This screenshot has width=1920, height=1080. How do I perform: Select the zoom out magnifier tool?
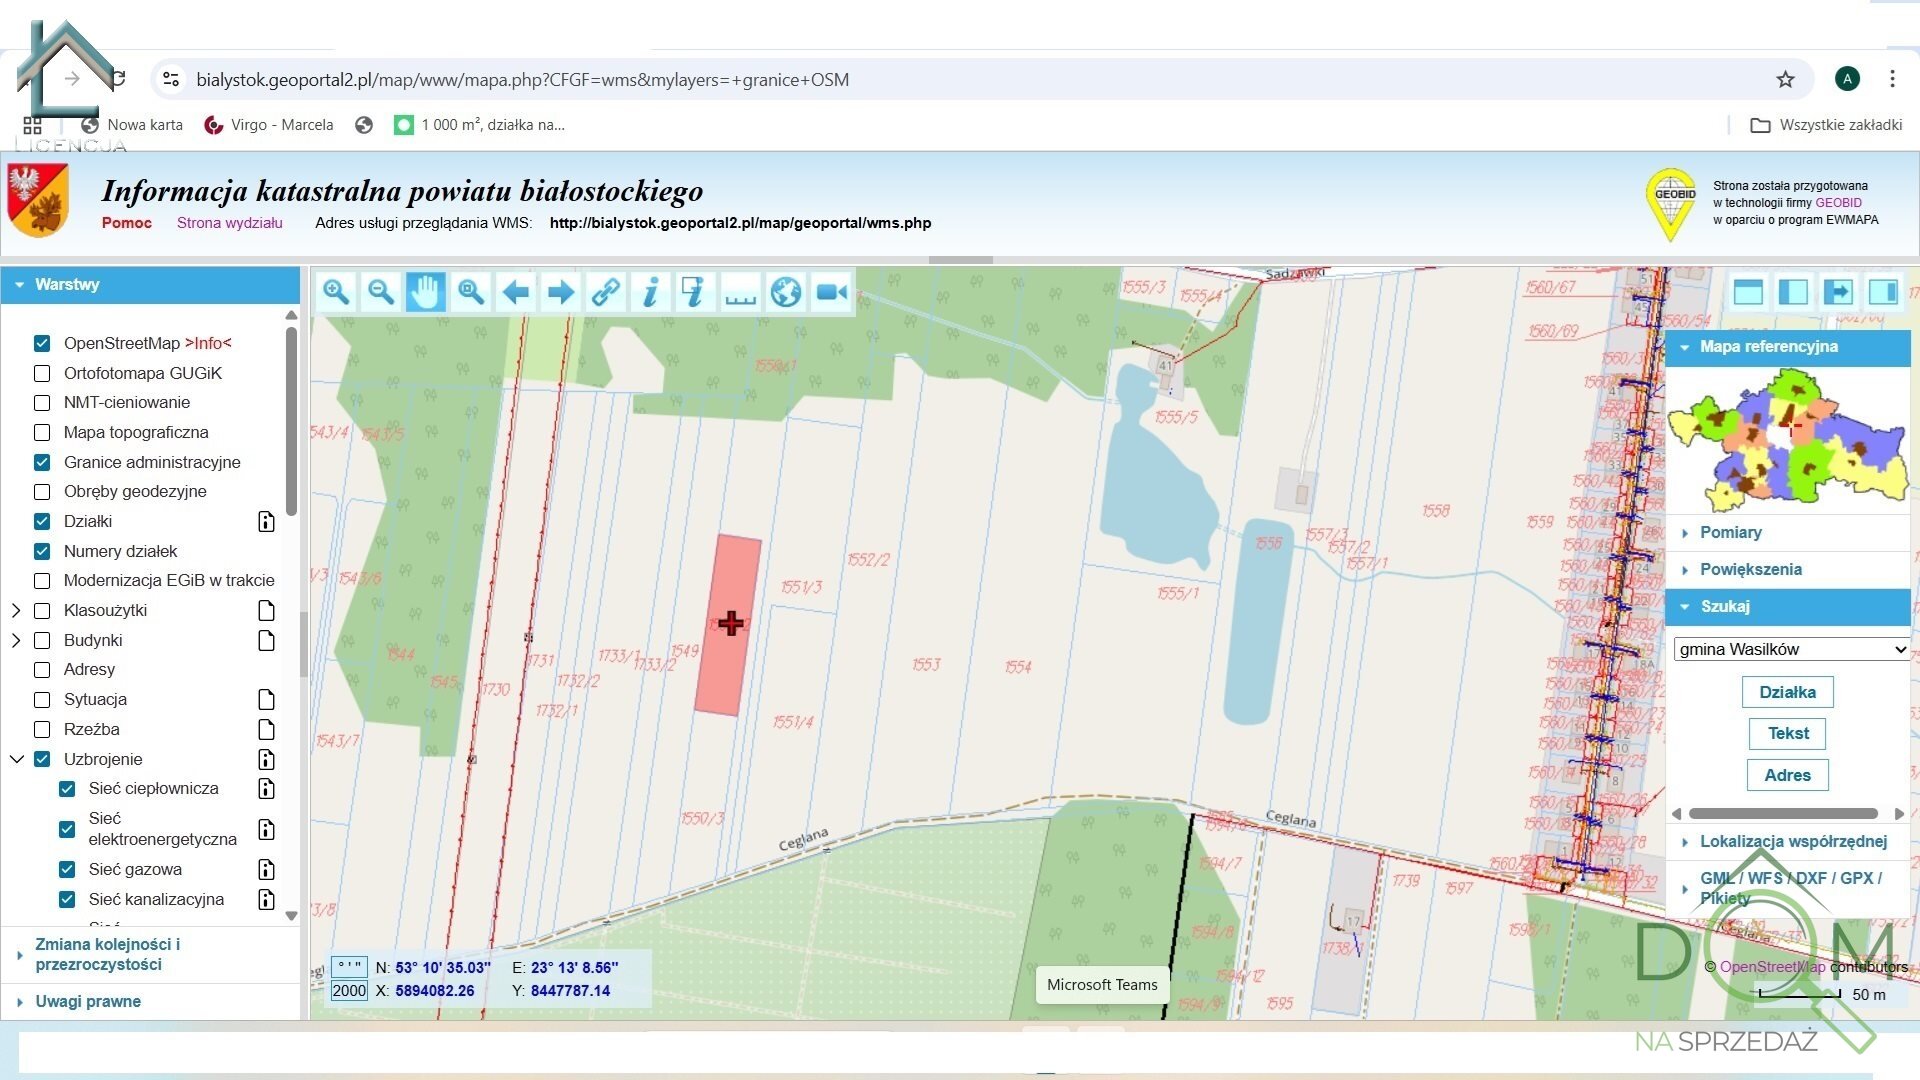coord(380,292)
